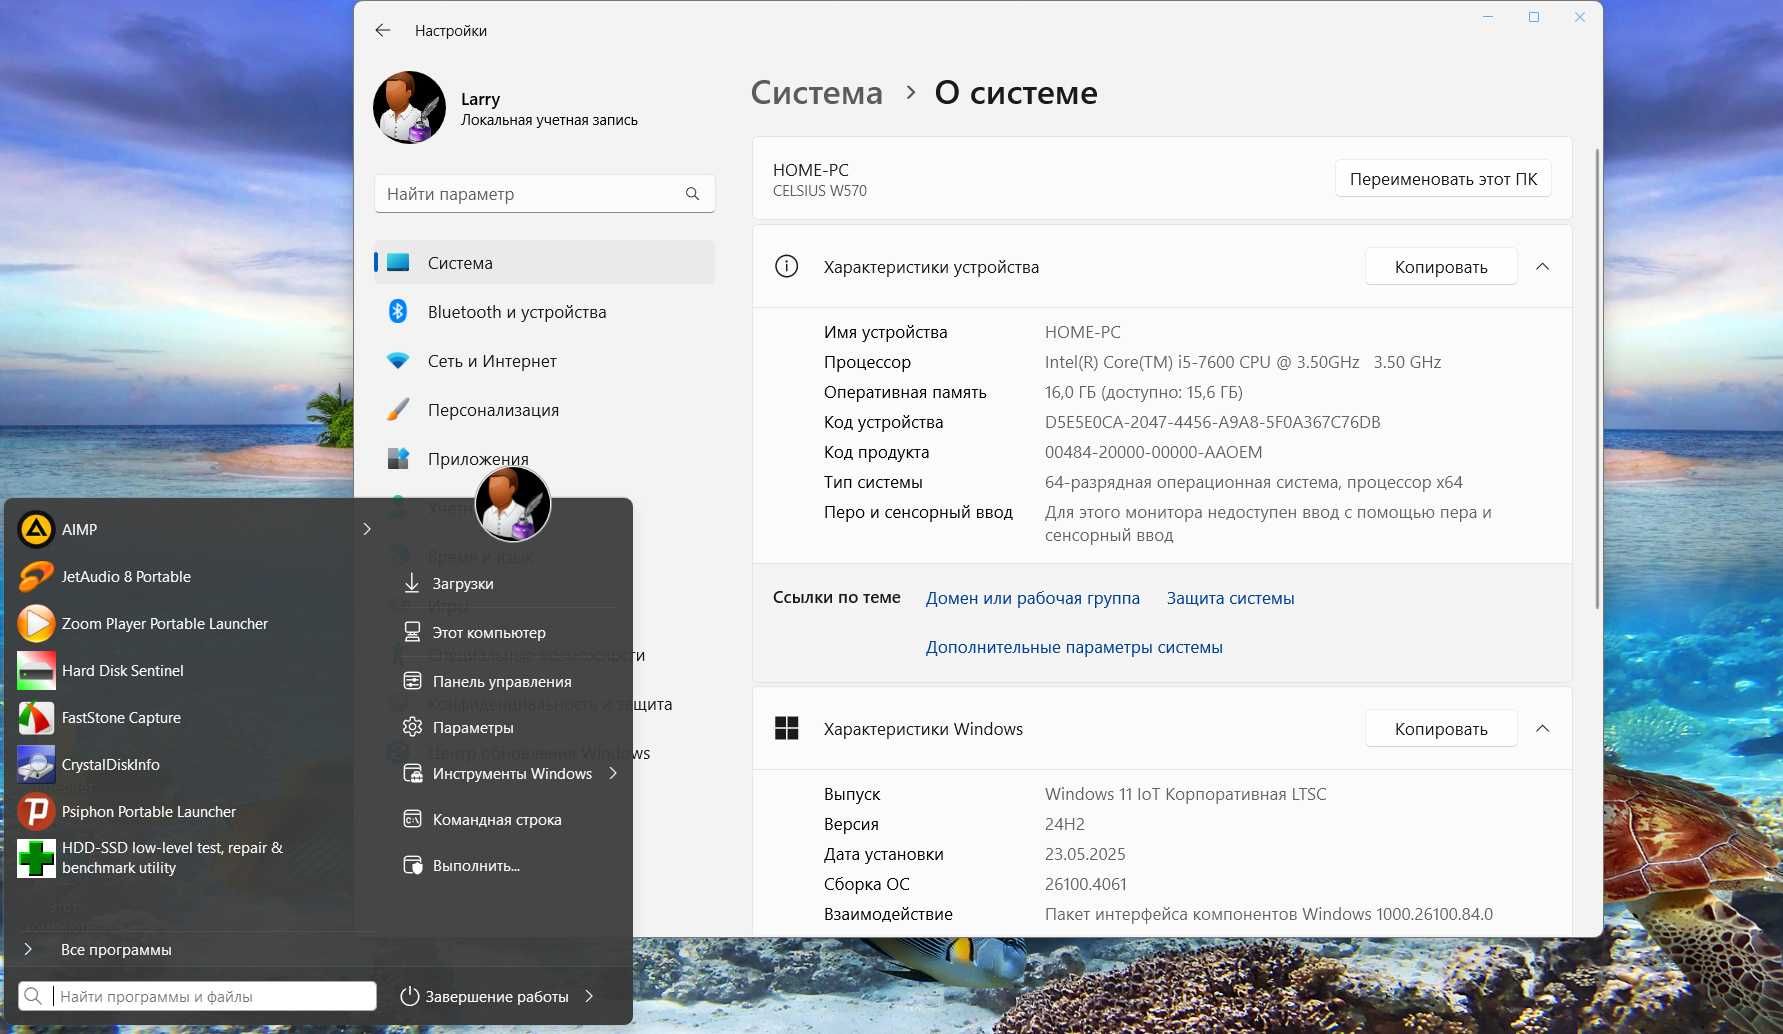
Task: Click the Этот компьютер computer icon
Action: [411, 632]
